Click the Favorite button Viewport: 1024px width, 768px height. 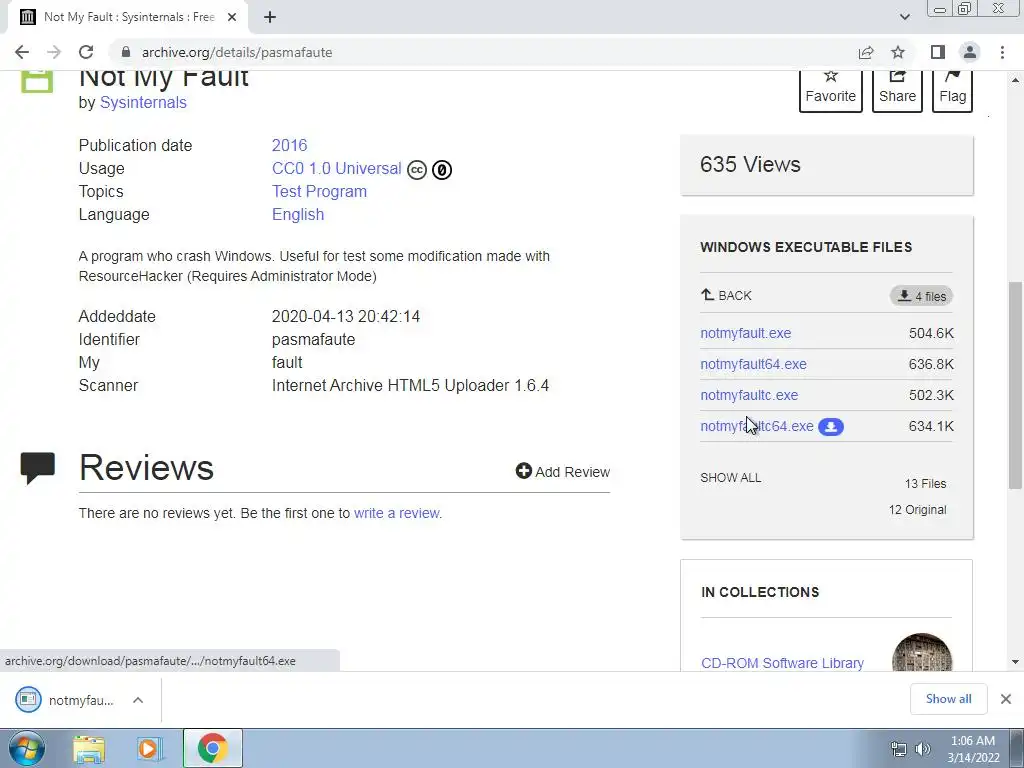tap(831, 90)
